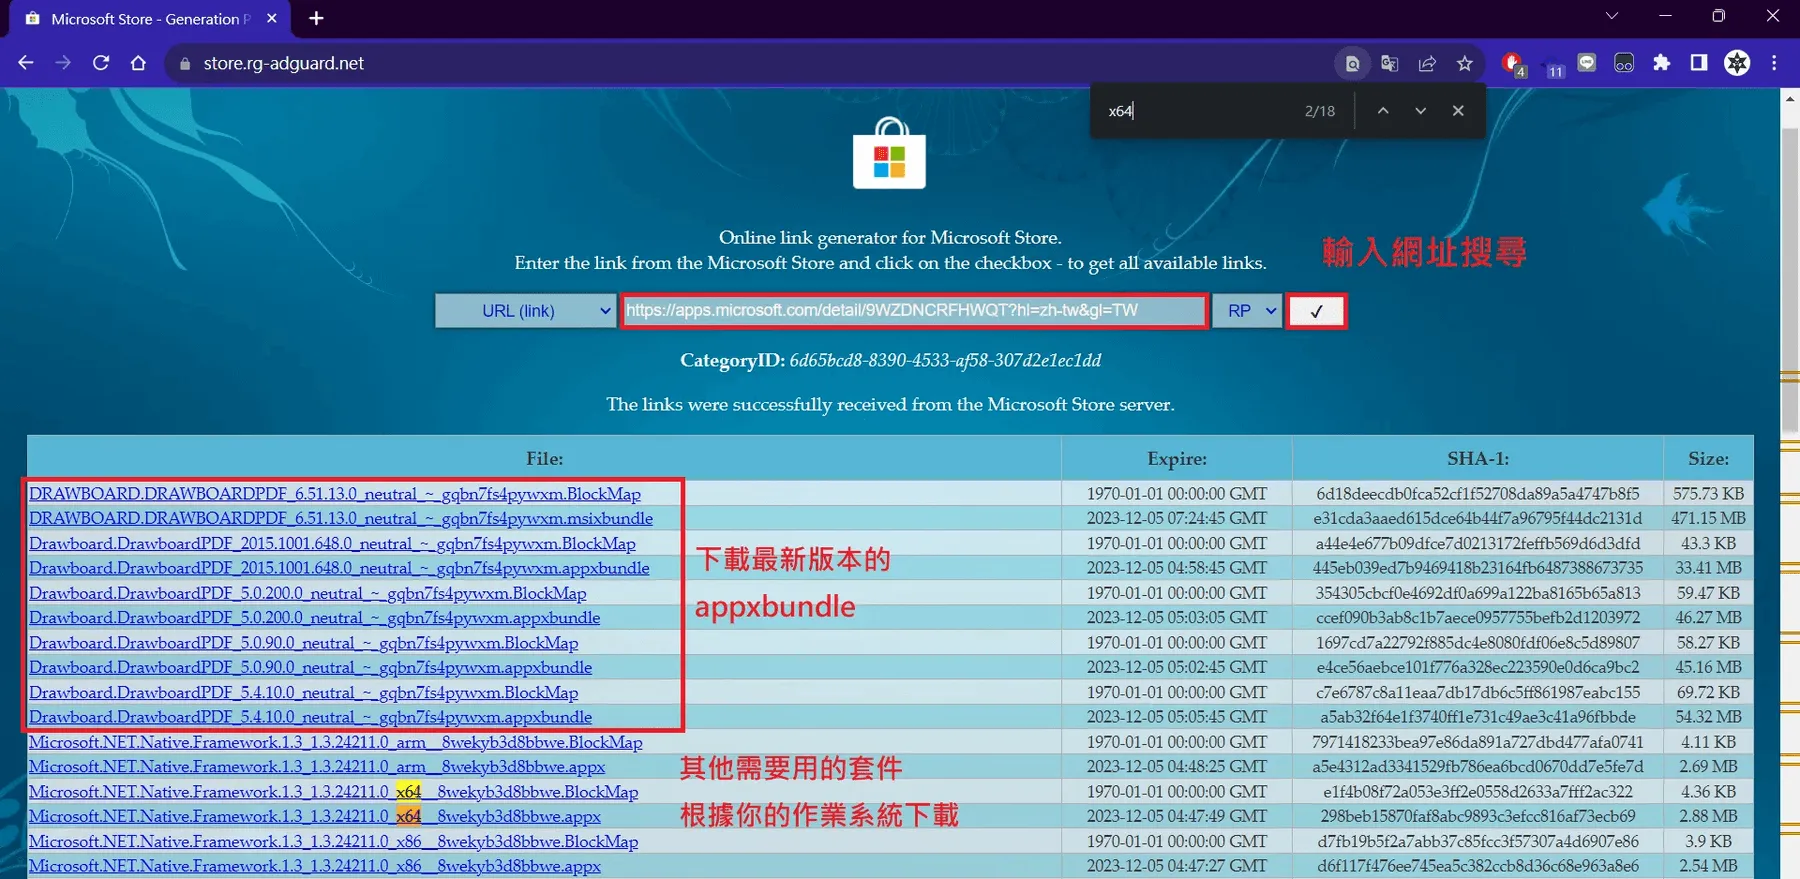Image resolution: width=1800 pixels, height=879 pixels.
Task: Open NET.Native.Framework x86 BlockMap link
Action: click(x=334, y=842)
